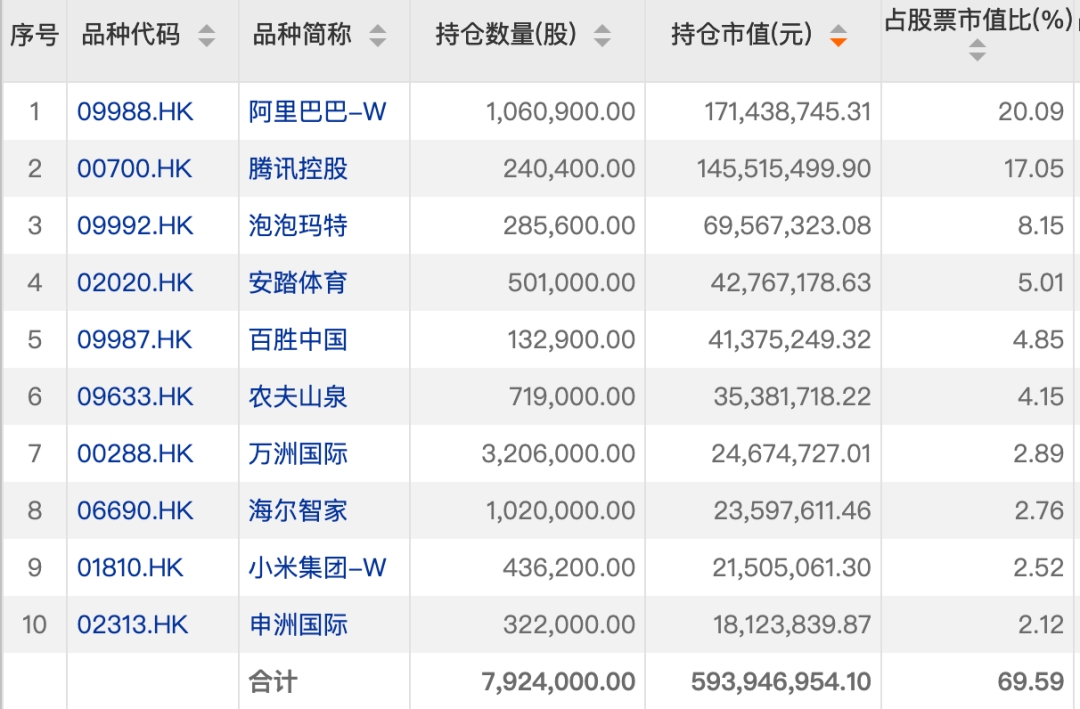This screenshot has height=709, width=1080.
Task: Select the holding quantity 436,200.00
Action: click(569, 568)
